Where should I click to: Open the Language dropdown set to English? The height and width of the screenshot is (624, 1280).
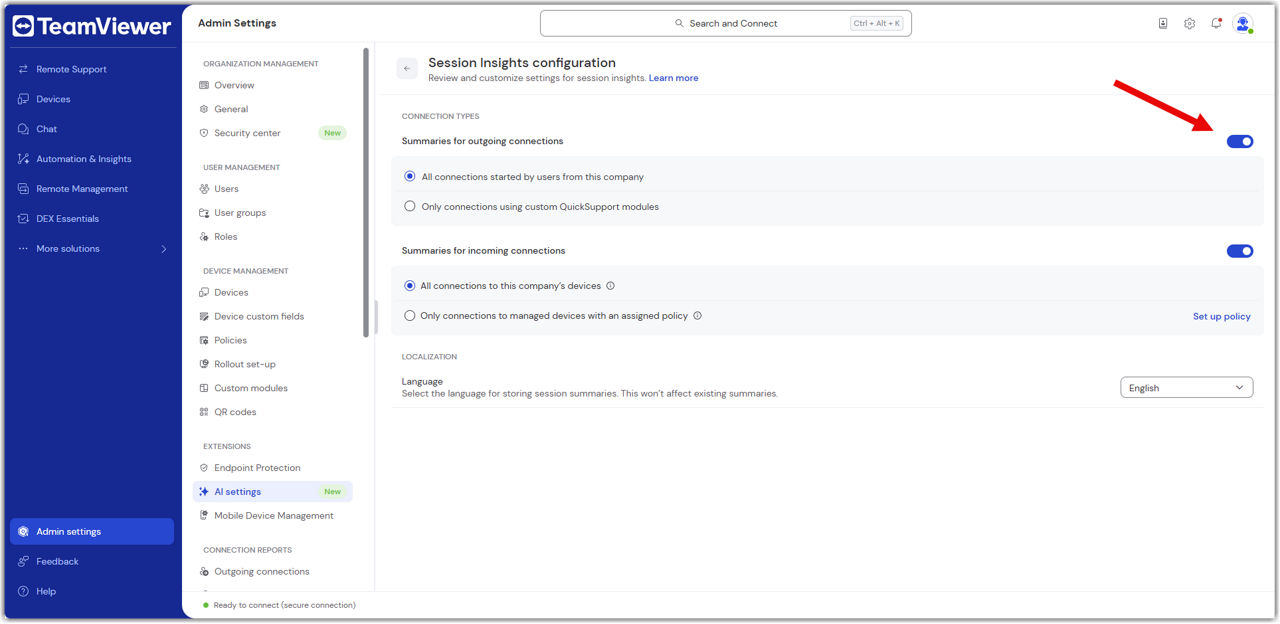(1186, 388)
